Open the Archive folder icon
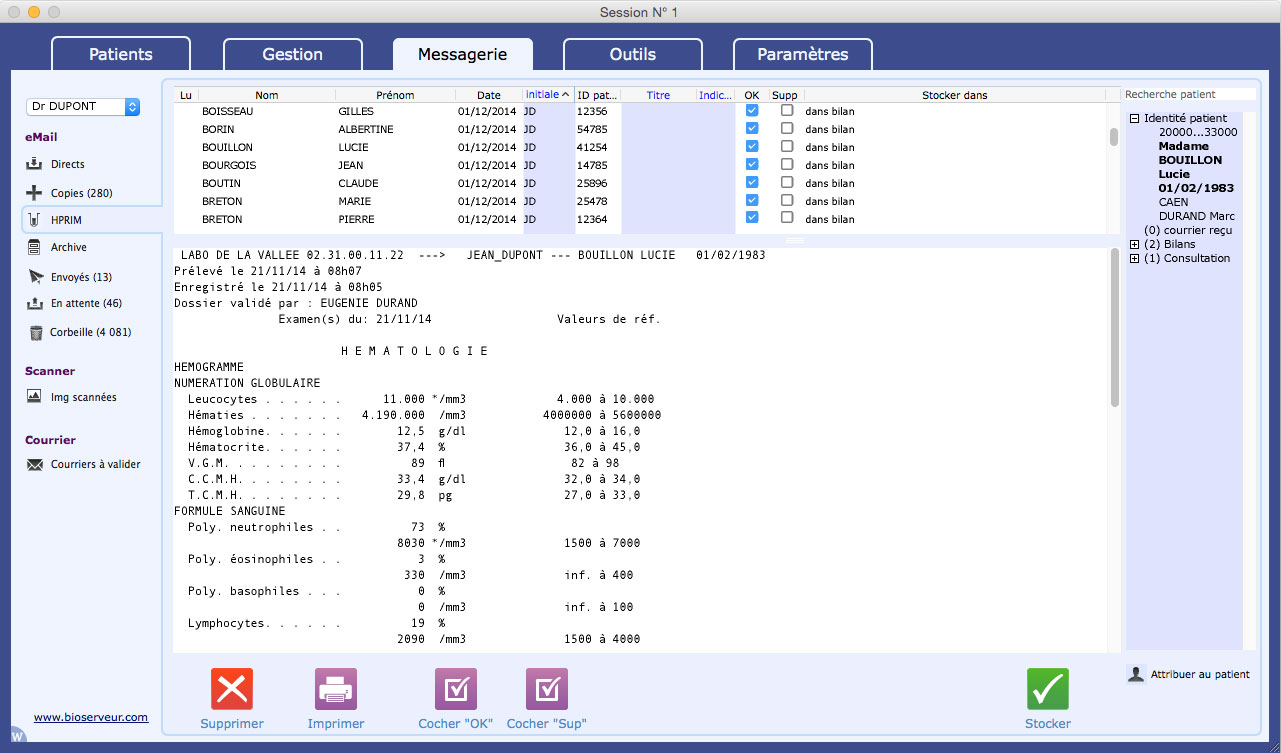Image resolution: width=1281 pixels, height=753 pixels. [x=34, y=247]
